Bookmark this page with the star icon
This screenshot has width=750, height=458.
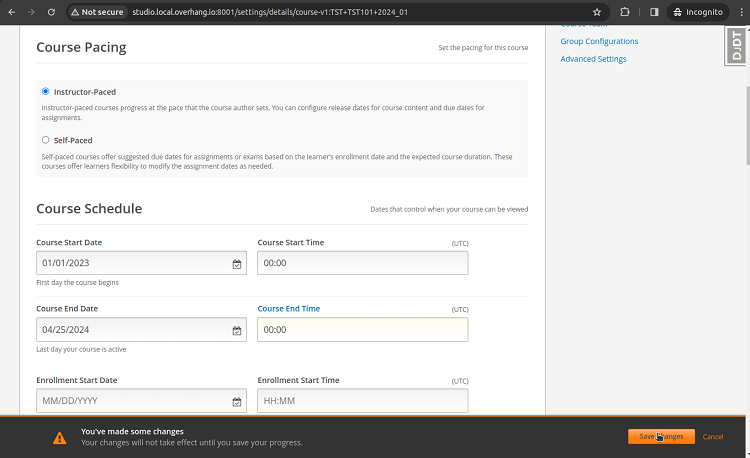(597, 12)
